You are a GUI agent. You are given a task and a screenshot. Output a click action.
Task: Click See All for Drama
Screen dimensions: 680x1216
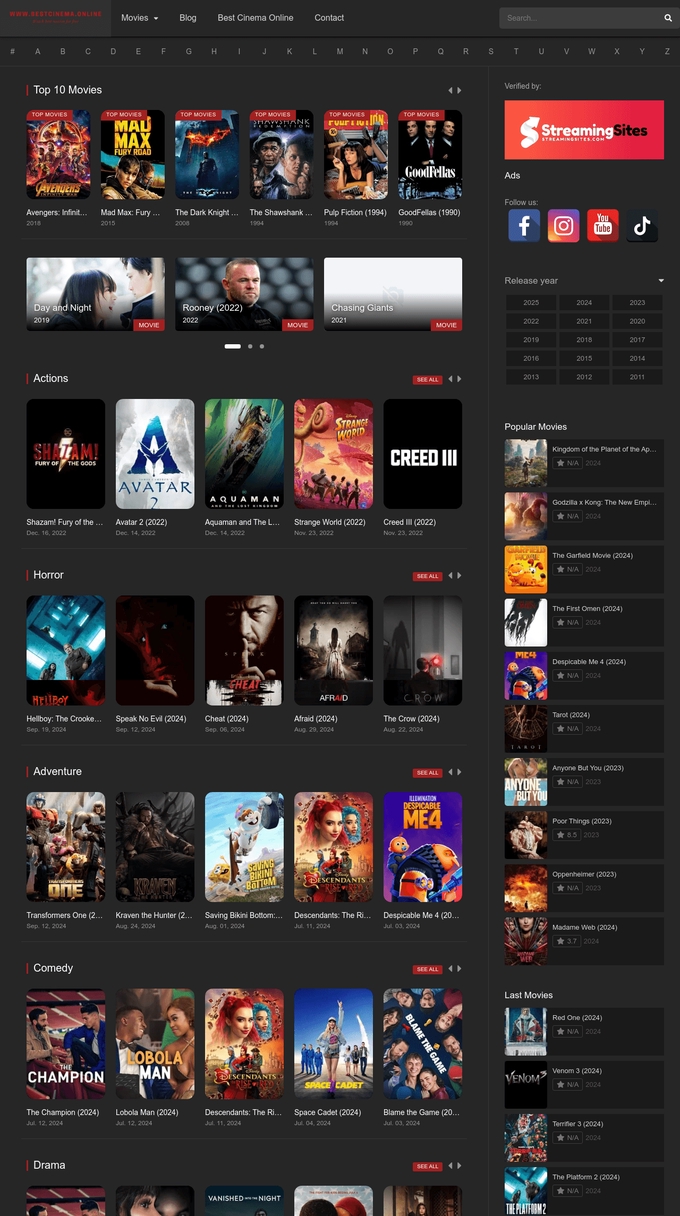click(428, 1166)
